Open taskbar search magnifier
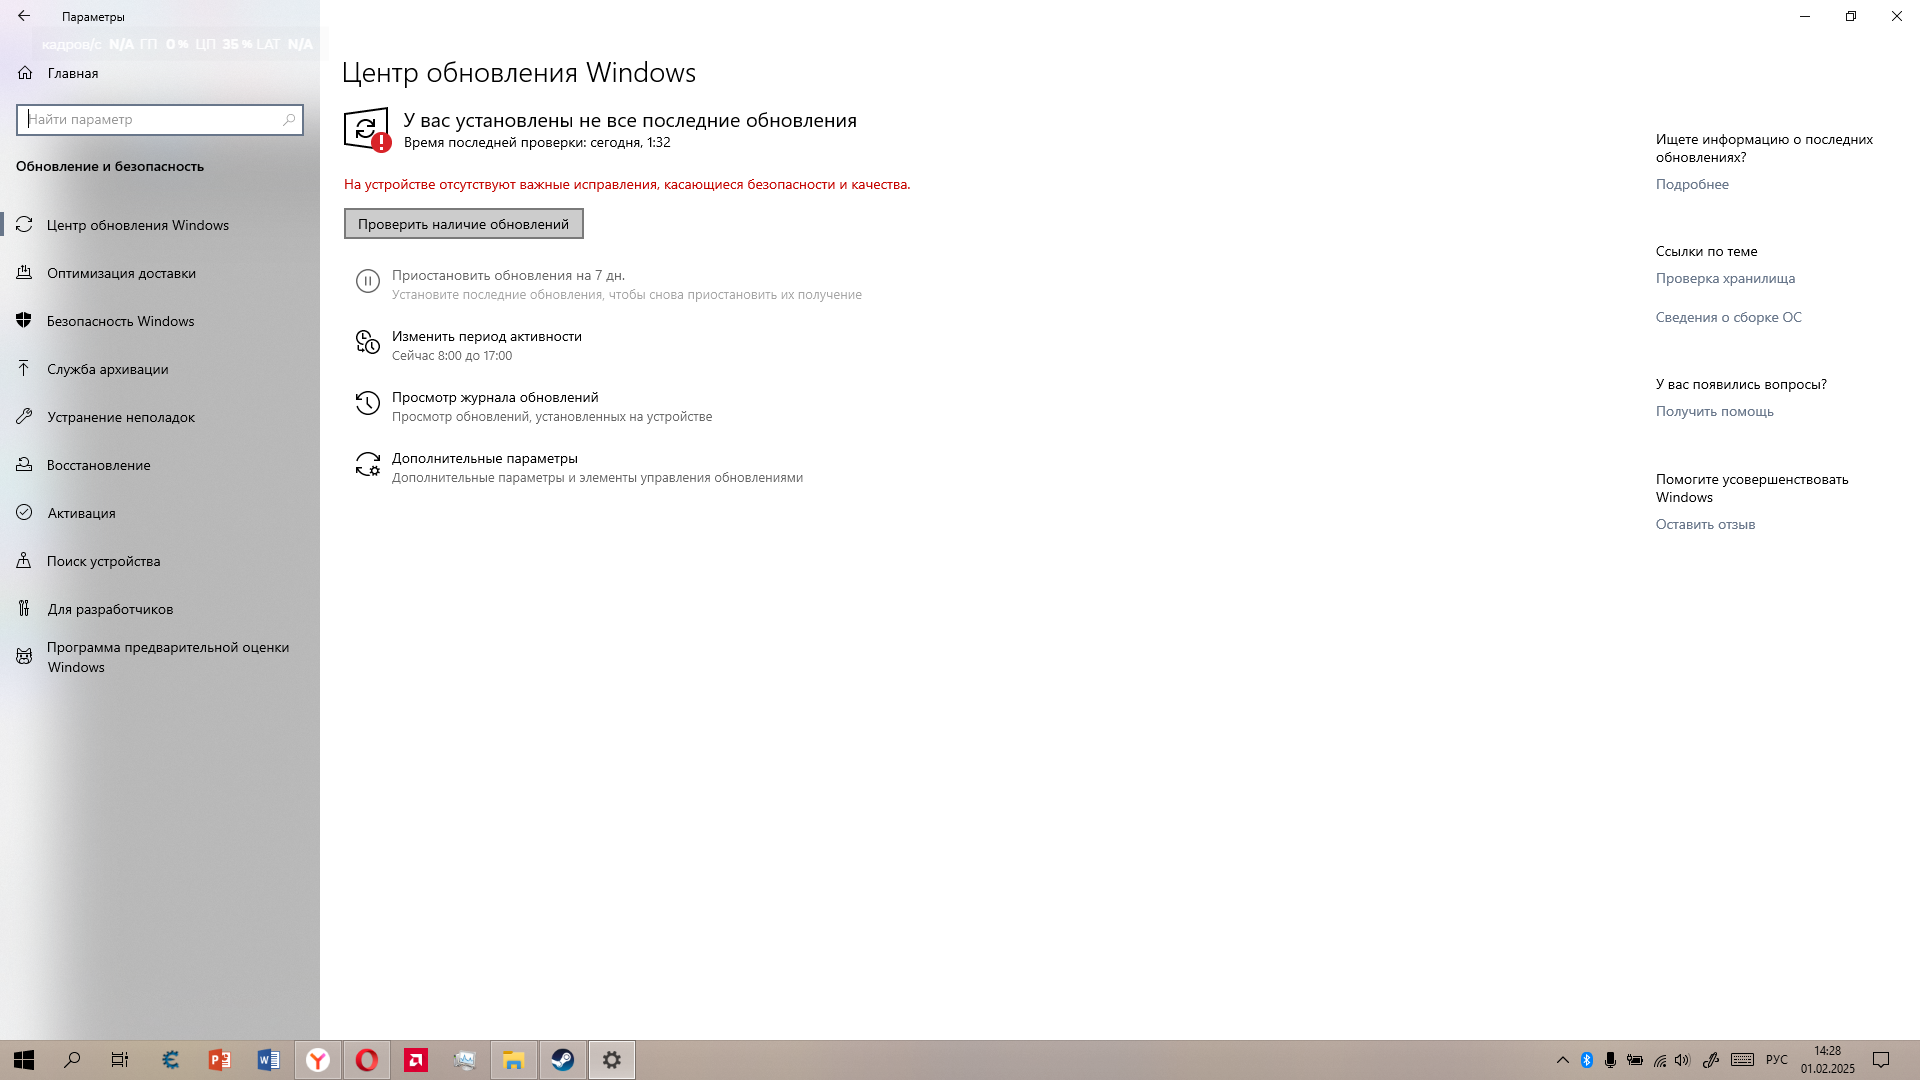Screen dimensions: 1920x1080 coord(72,1060)
